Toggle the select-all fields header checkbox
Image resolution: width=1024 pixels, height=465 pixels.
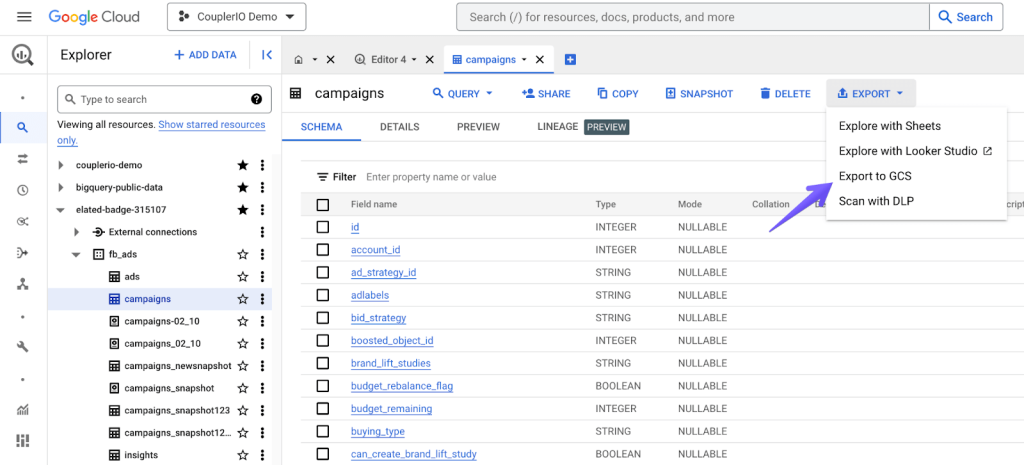tap(323, 204)
